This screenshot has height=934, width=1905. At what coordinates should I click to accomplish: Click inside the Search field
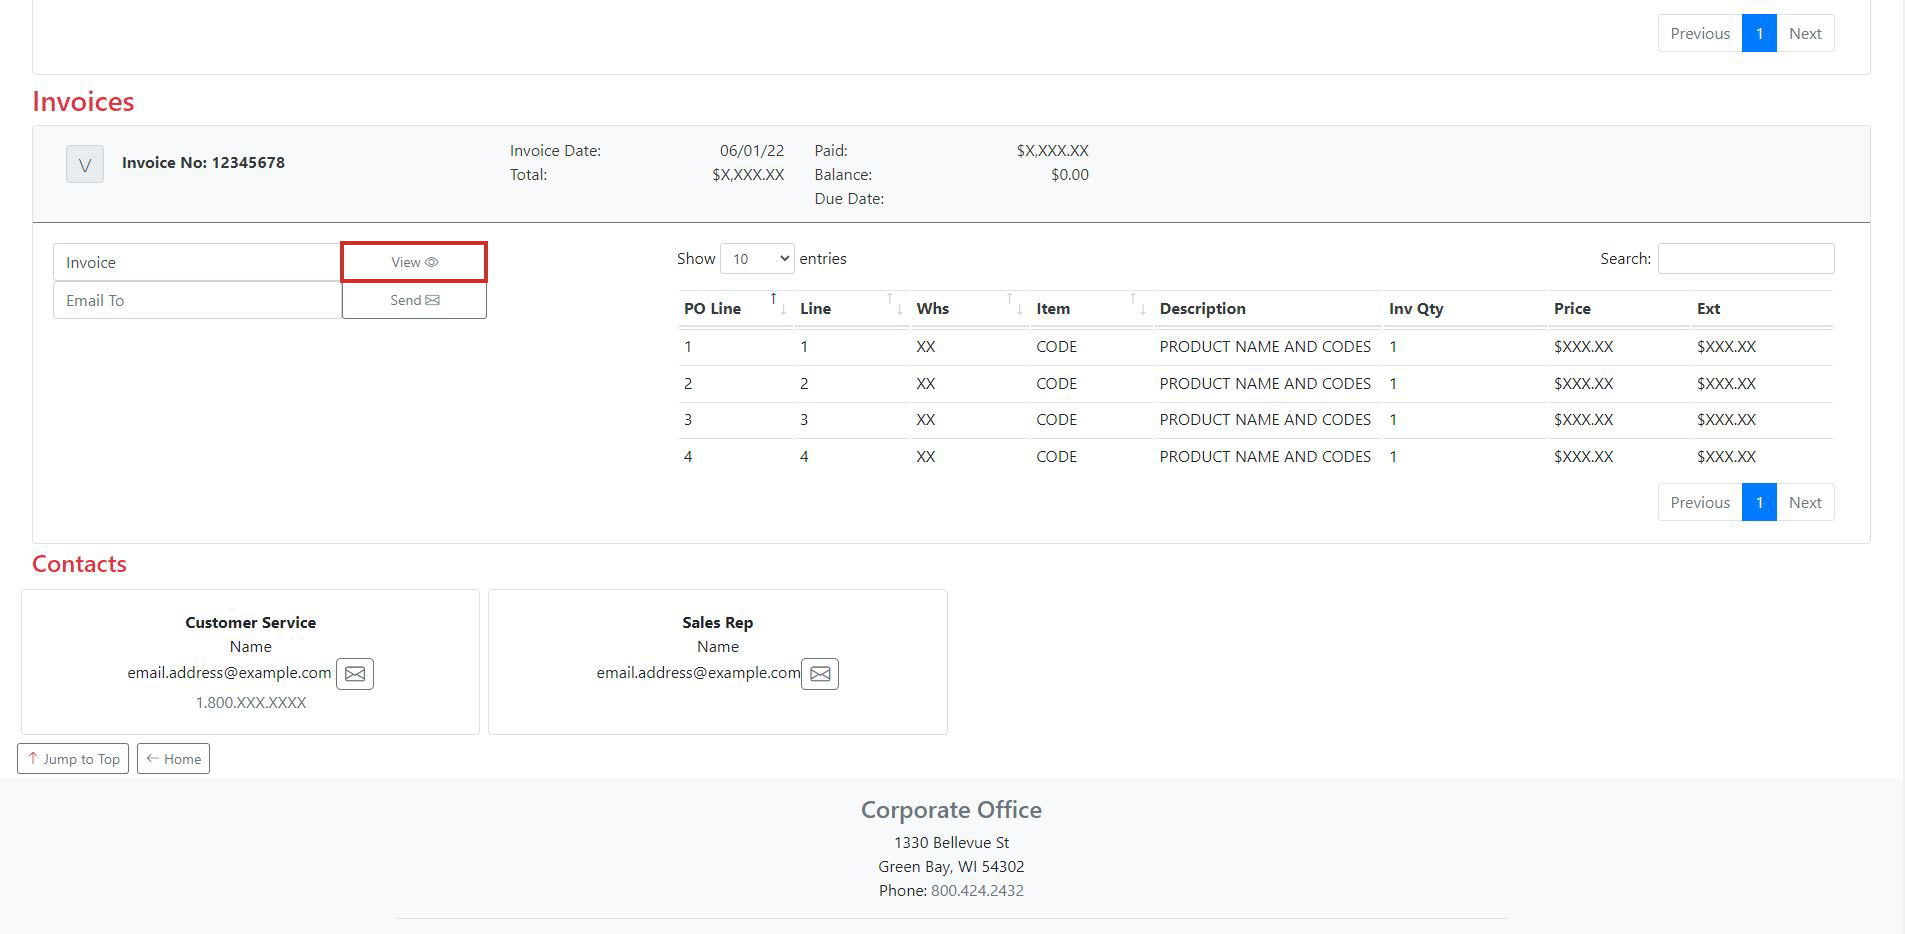[1745, 258]
